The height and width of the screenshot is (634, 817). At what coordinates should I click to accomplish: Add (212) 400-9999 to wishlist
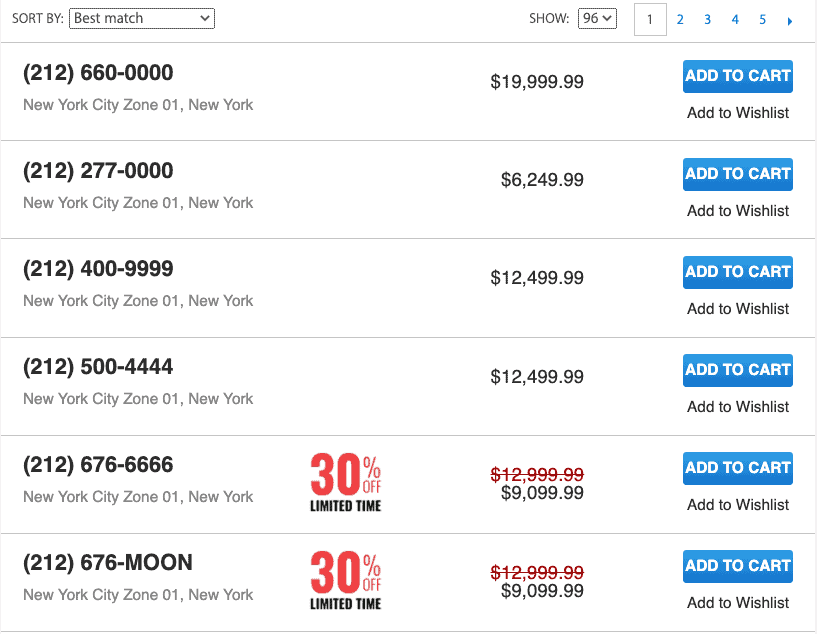click(738, 309)
